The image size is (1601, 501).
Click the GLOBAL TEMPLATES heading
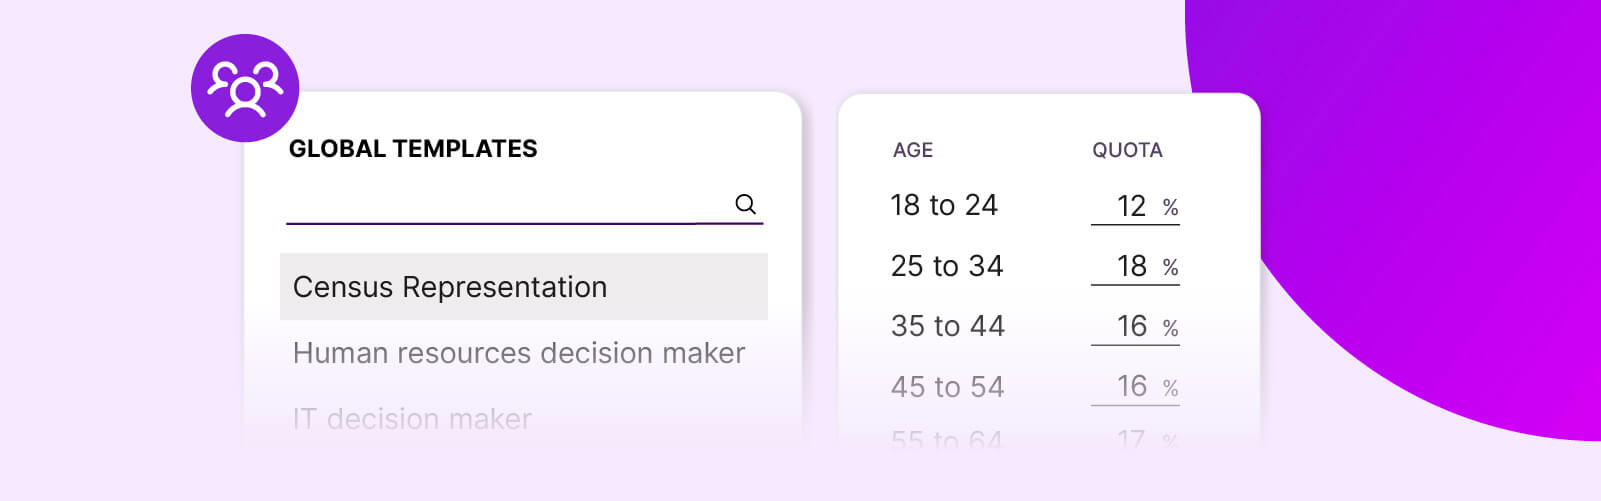[413, 149]
